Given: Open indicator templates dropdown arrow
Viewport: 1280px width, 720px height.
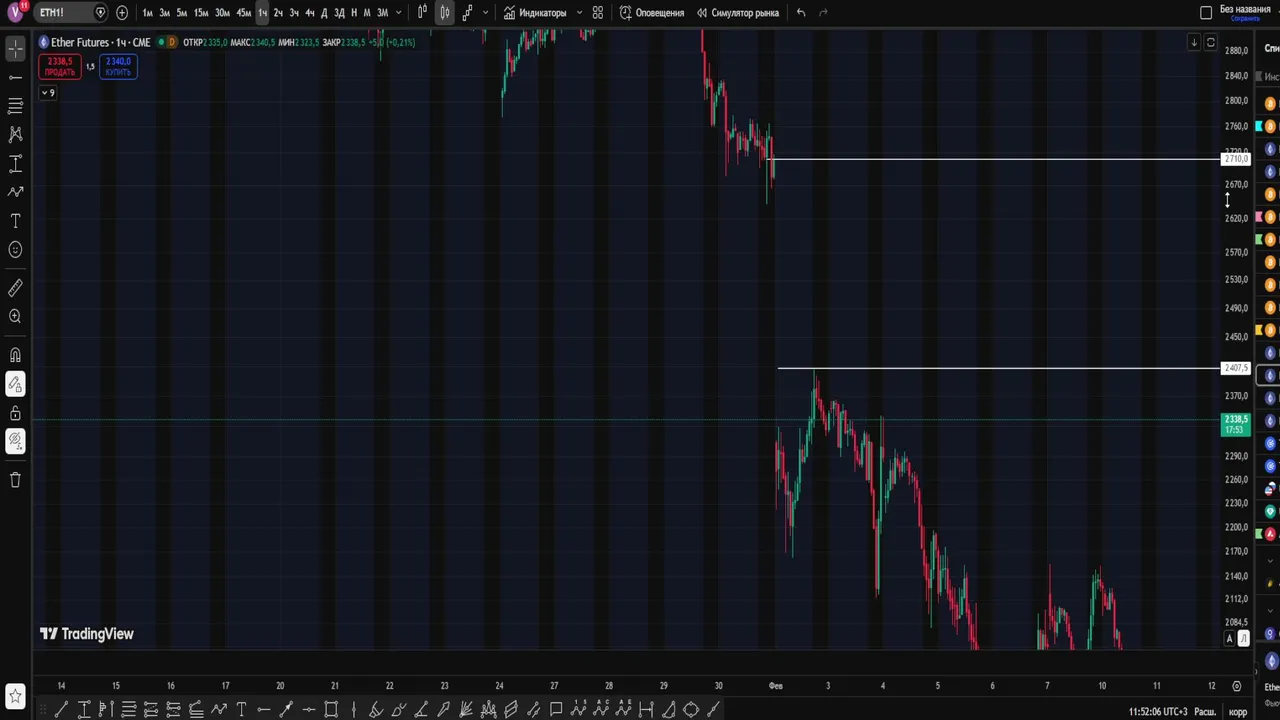Looking at the screenshot, I should tap(579, 13).
